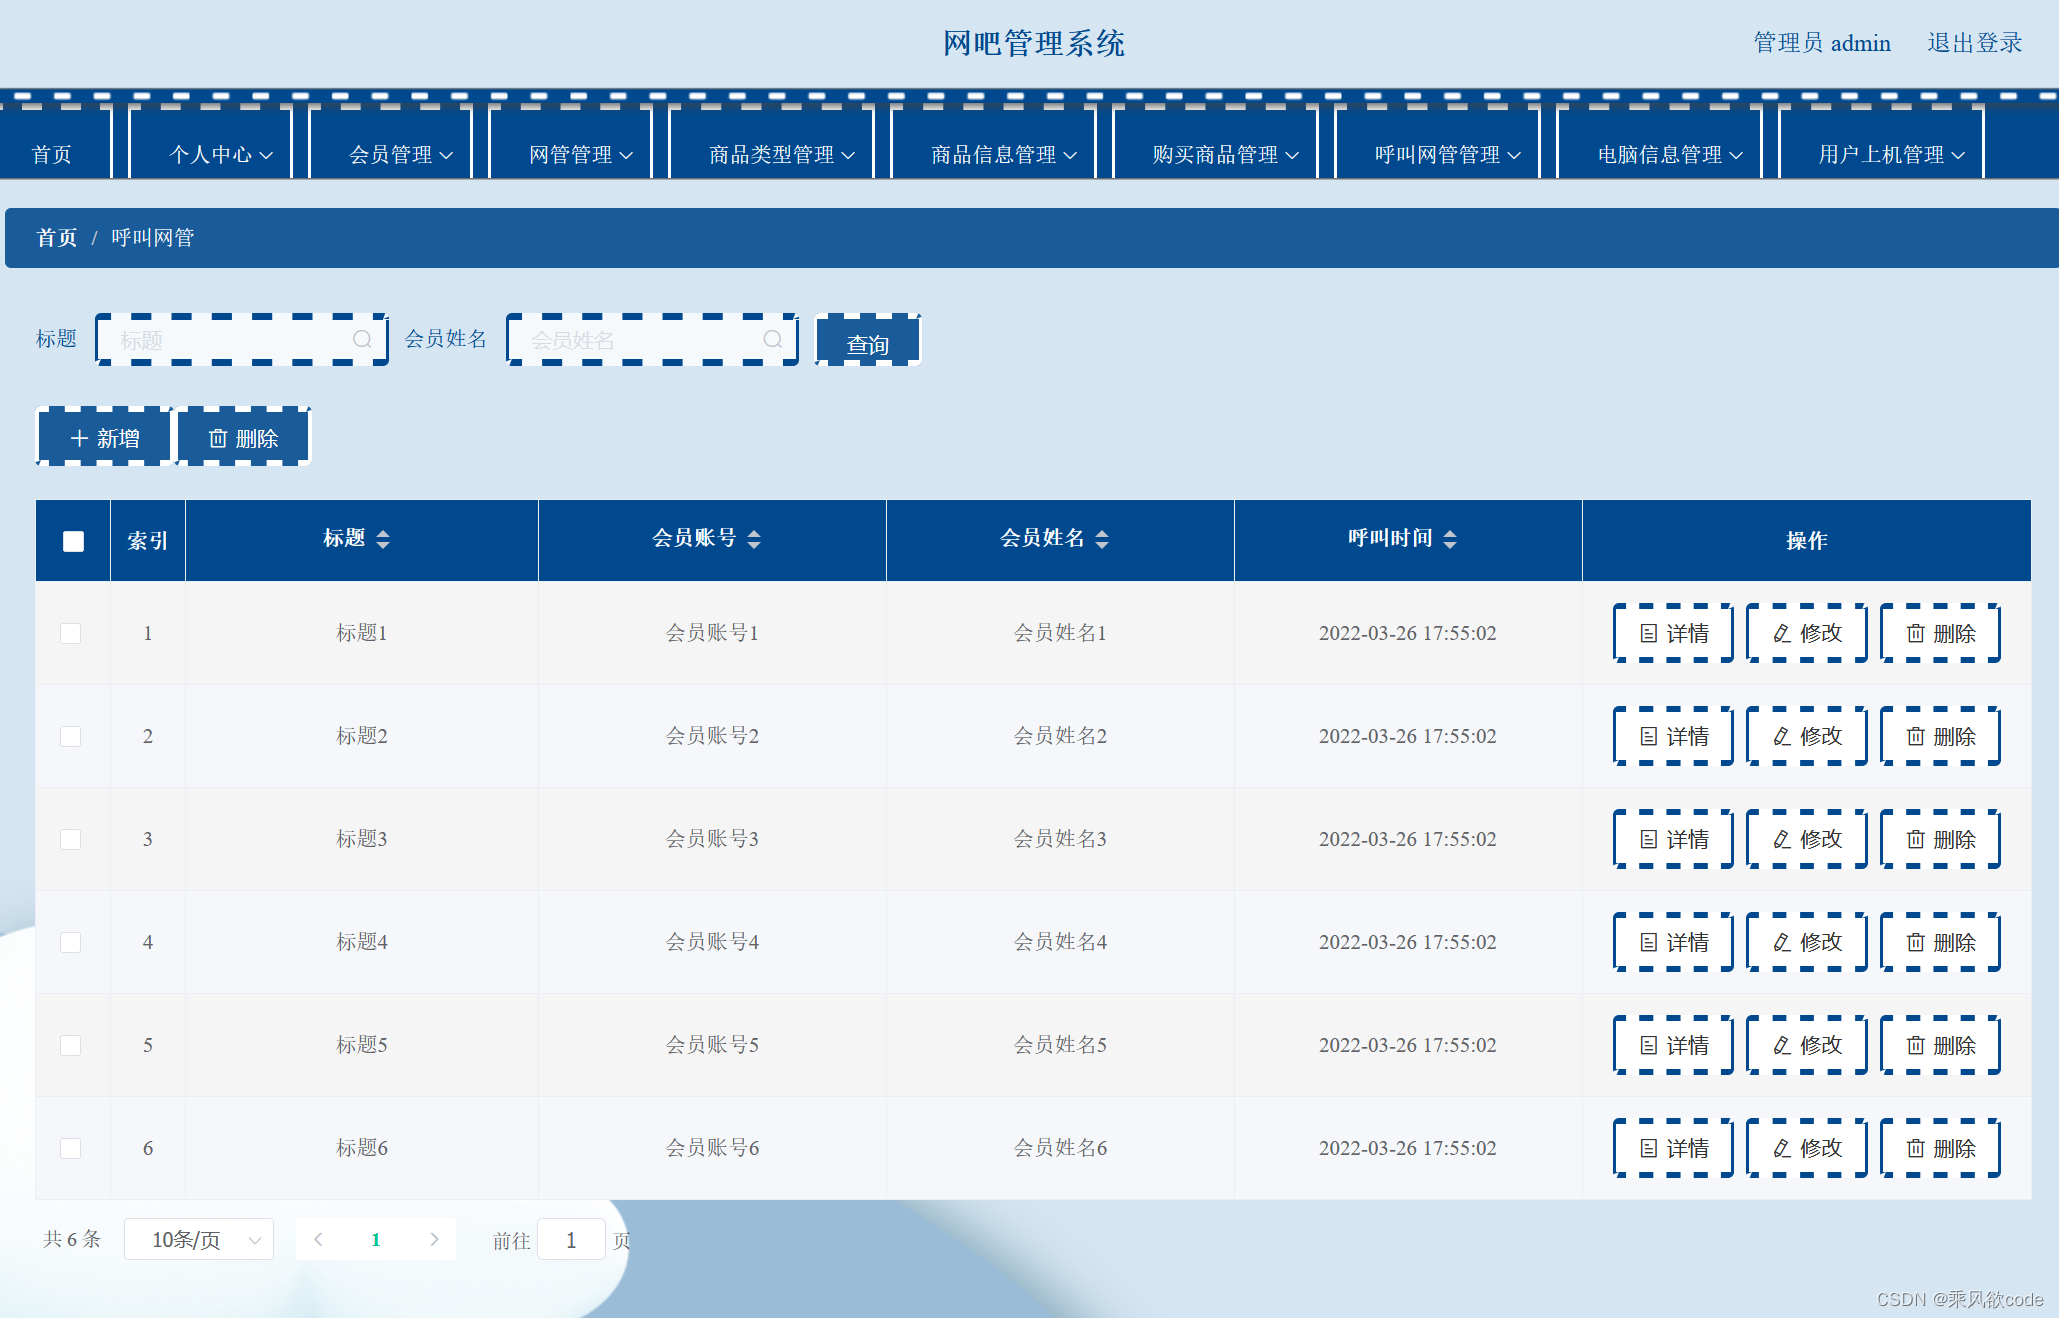Sort by 呼叫时间 column arrows

pyautogui.click(x=1449, y=539)
